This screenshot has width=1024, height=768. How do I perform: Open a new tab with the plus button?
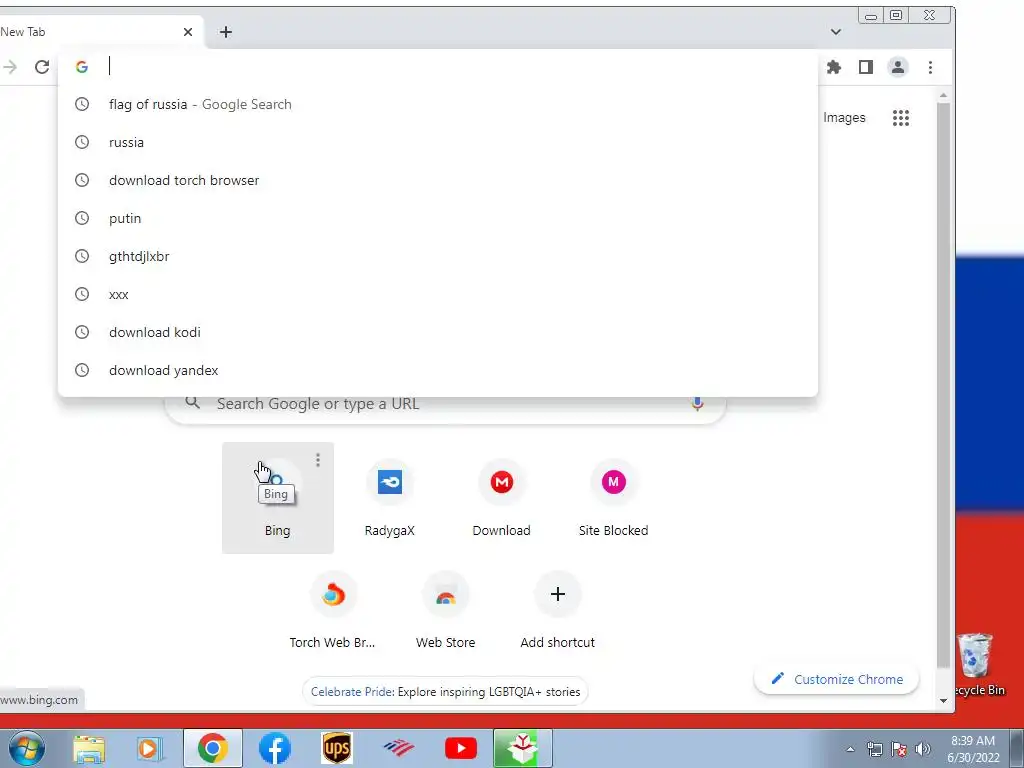(226, 32)
